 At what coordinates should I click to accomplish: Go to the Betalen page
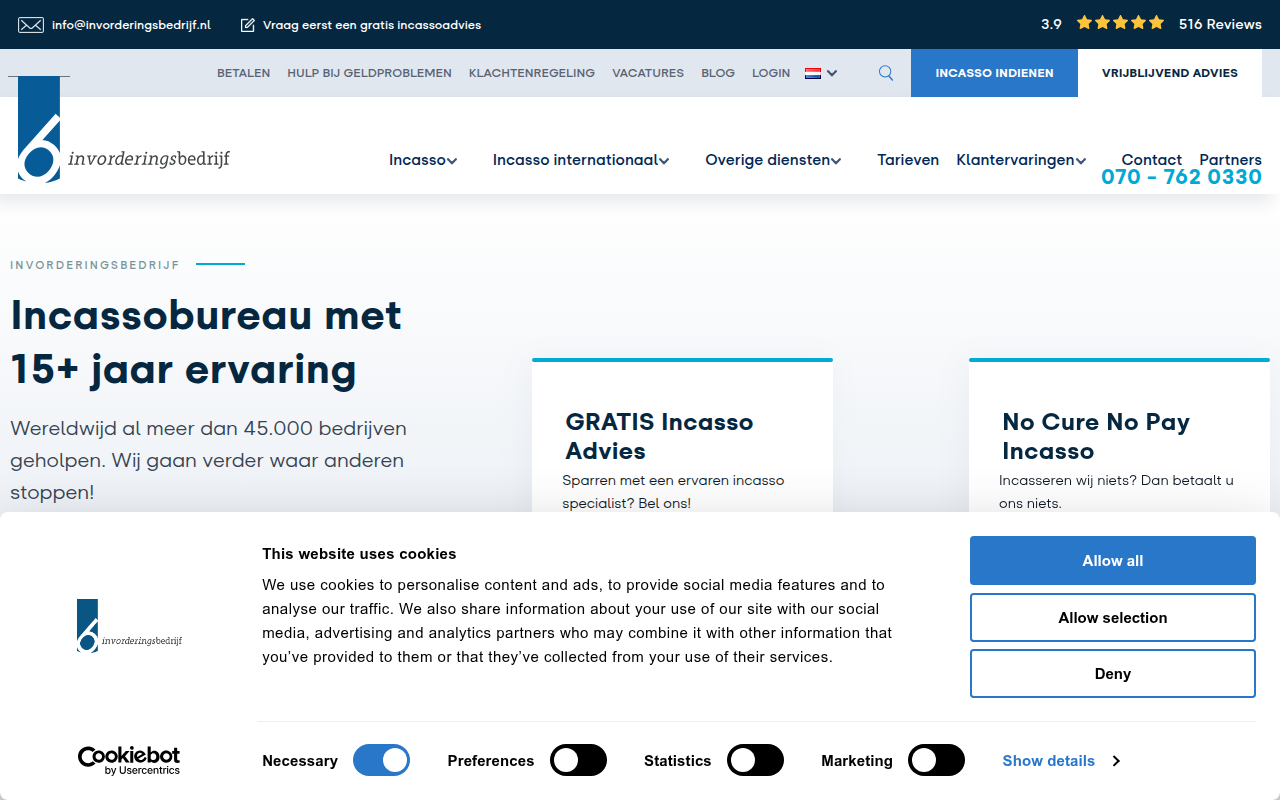244,73
